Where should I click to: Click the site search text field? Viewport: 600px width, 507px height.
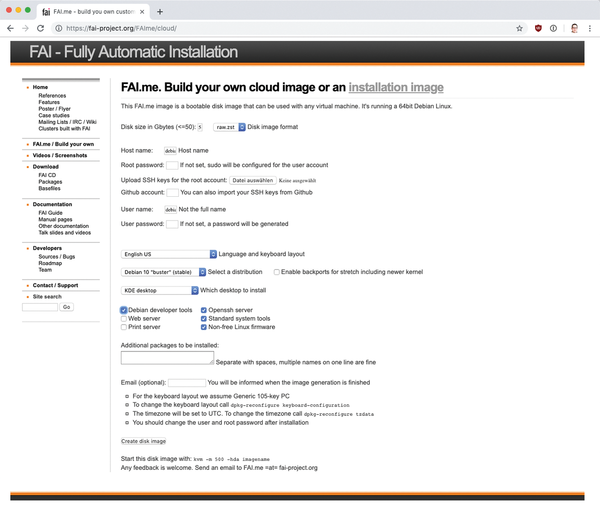(40, 307)
